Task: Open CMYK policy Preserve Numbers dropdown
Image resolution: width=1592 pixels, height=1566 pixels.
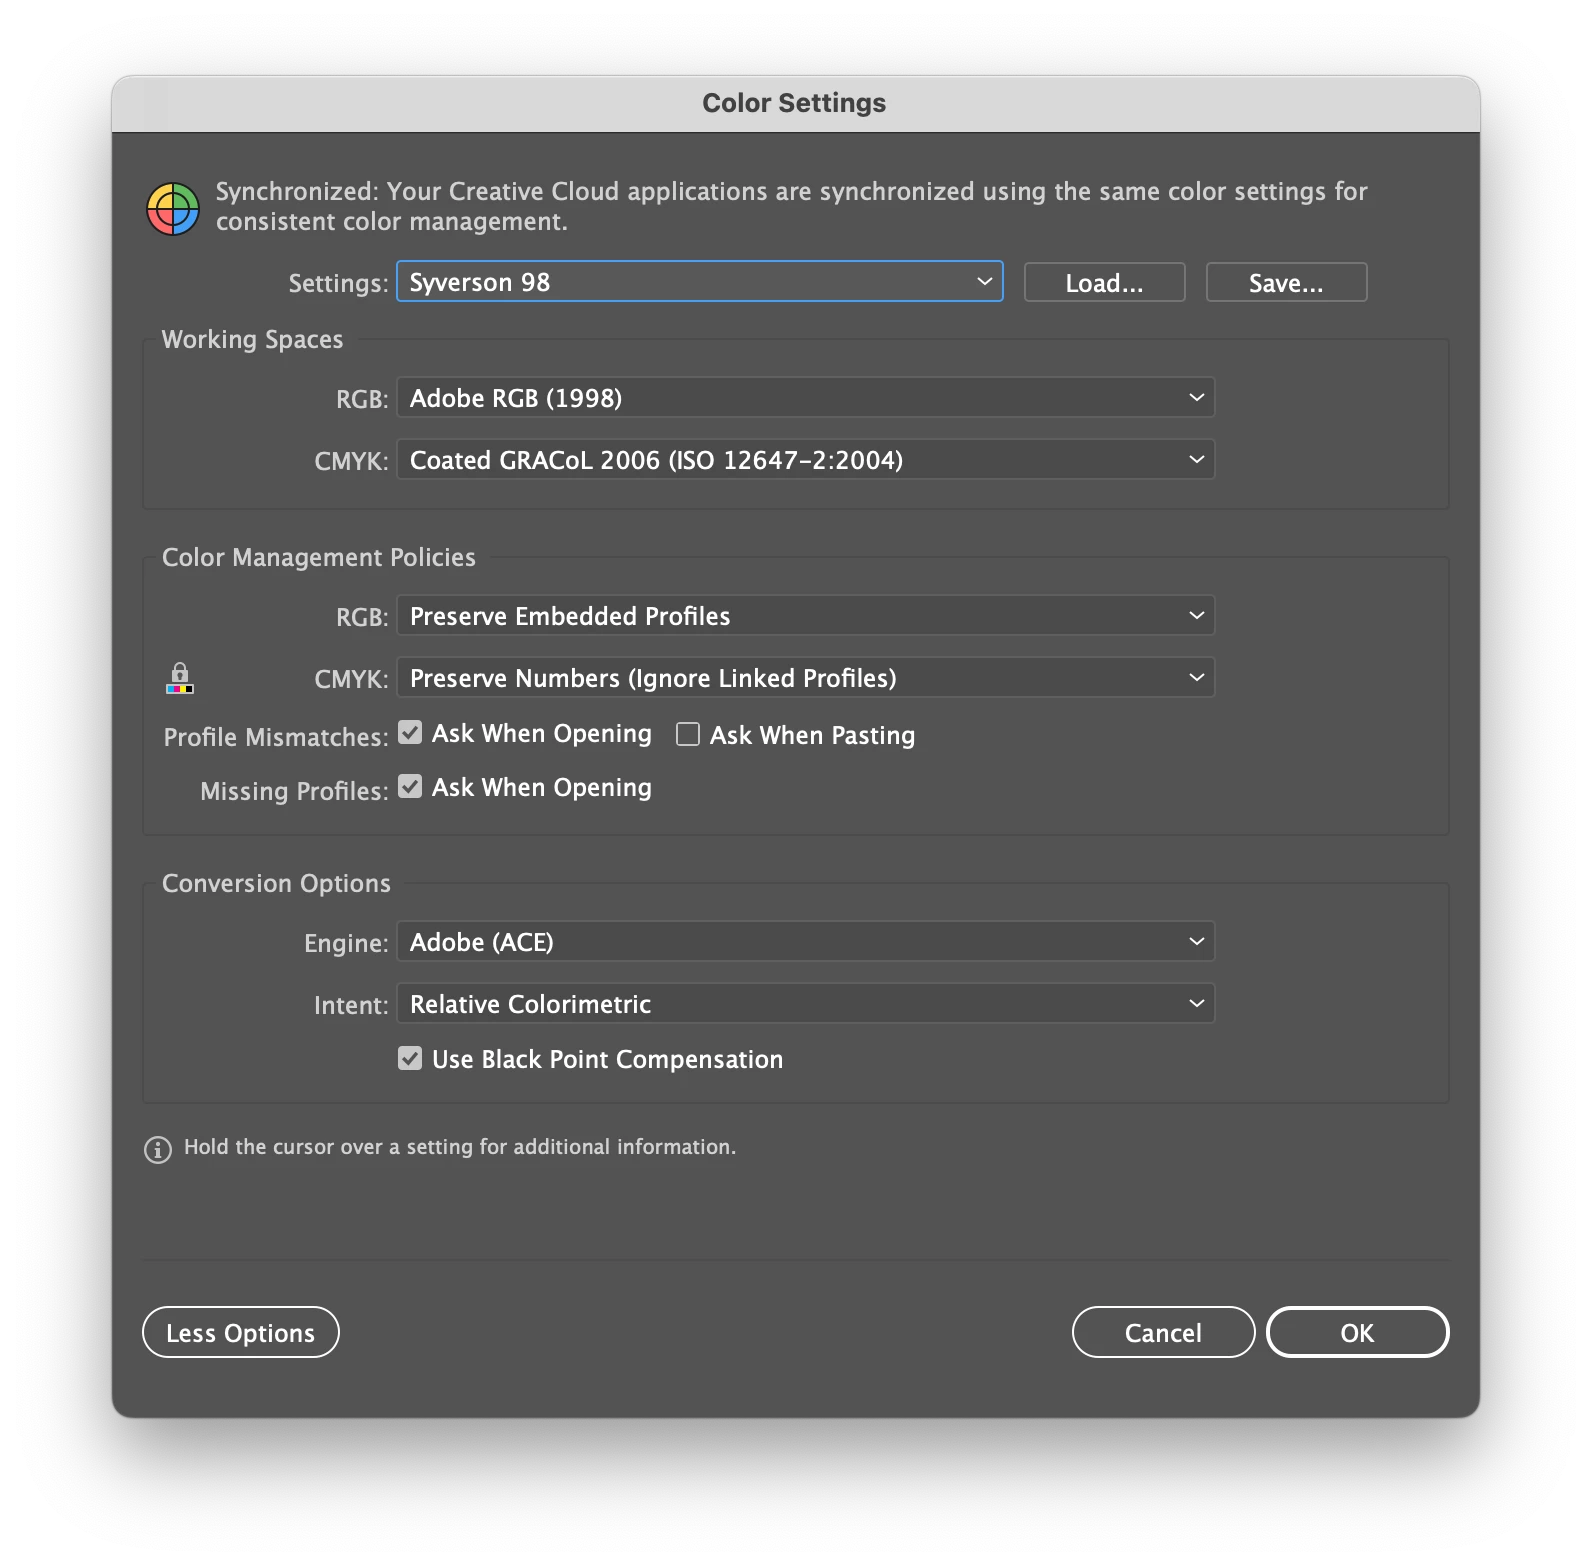Action: pyautogui.click(x=806, y=678)
